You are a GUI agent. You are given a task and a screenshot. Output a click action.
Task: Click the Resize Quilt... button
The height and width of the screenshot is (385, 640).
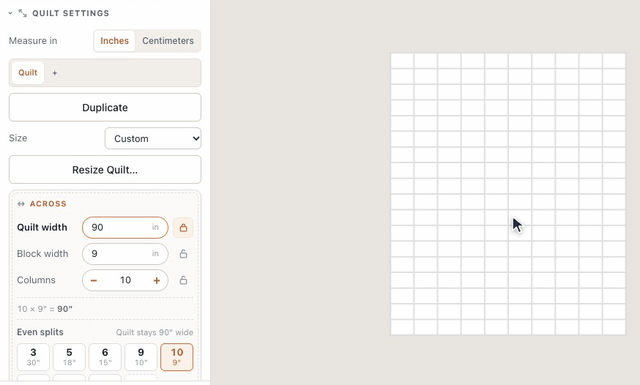[105, 169]
